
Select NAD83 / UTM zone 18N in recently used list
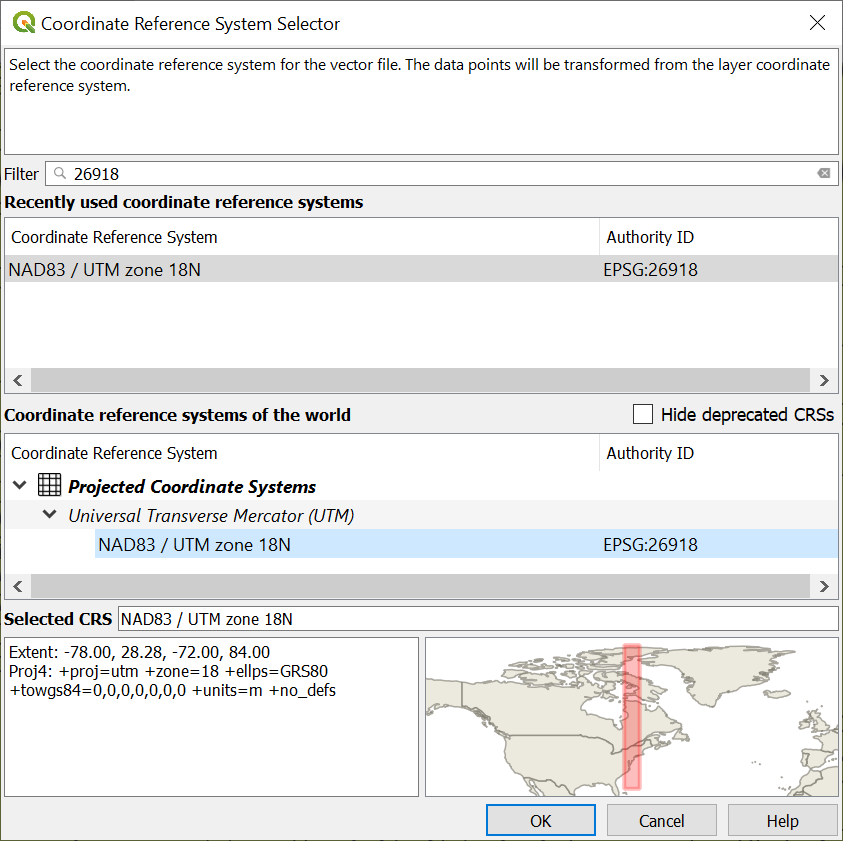click(x=105, y=269)
